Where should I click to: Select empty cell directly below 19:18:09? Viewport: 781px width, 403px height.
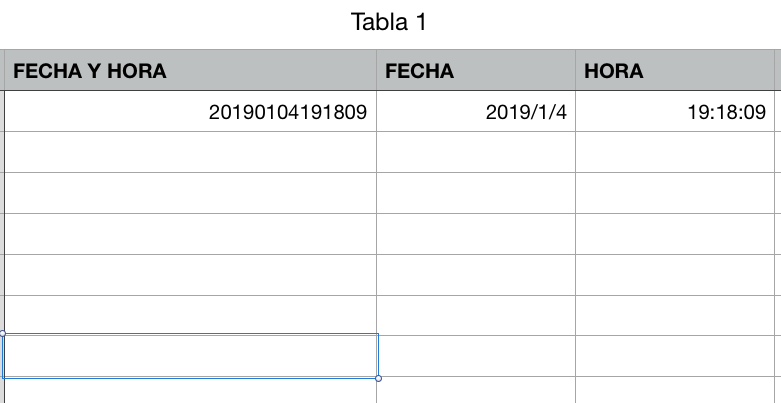pos(675,152)
